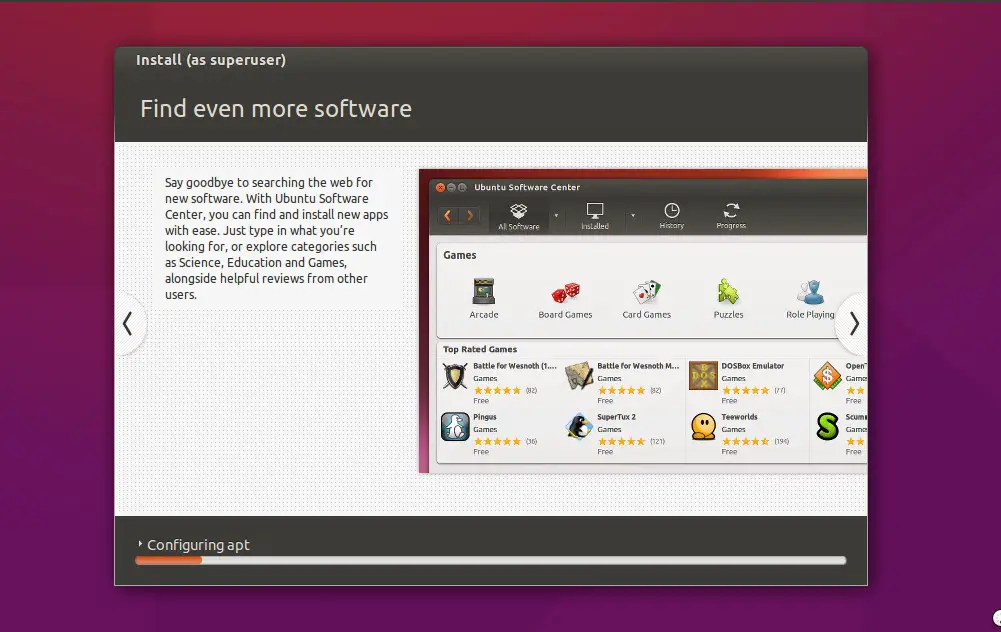
Task: Click the Install (as superuser) title
Action: 211,60
